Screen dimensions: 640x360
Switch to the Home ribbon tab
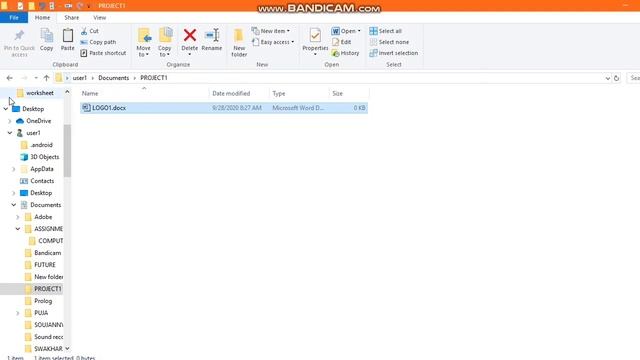click(x=42, y=18)
